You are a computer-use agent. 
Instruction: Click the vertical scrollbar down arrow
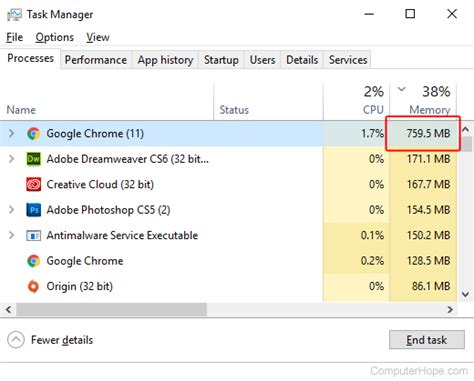(x=465, y=294)
